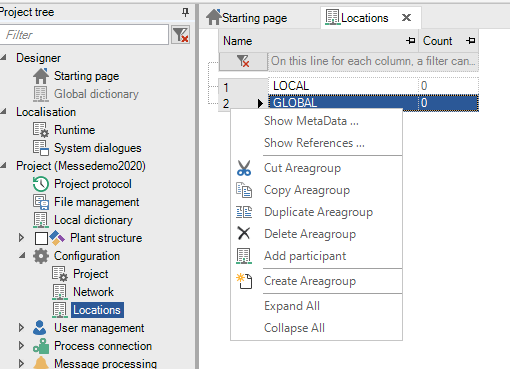Screen dimensions: 511x370
Task: Click the Process connection icon
Action: pyautogui.click(x=41, y=346)
